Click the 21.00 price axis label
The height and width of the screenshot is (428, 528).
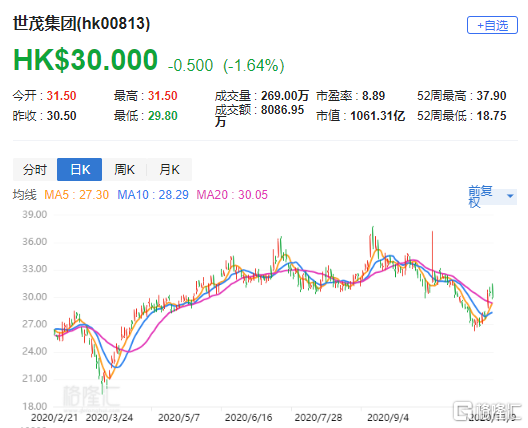35,378
